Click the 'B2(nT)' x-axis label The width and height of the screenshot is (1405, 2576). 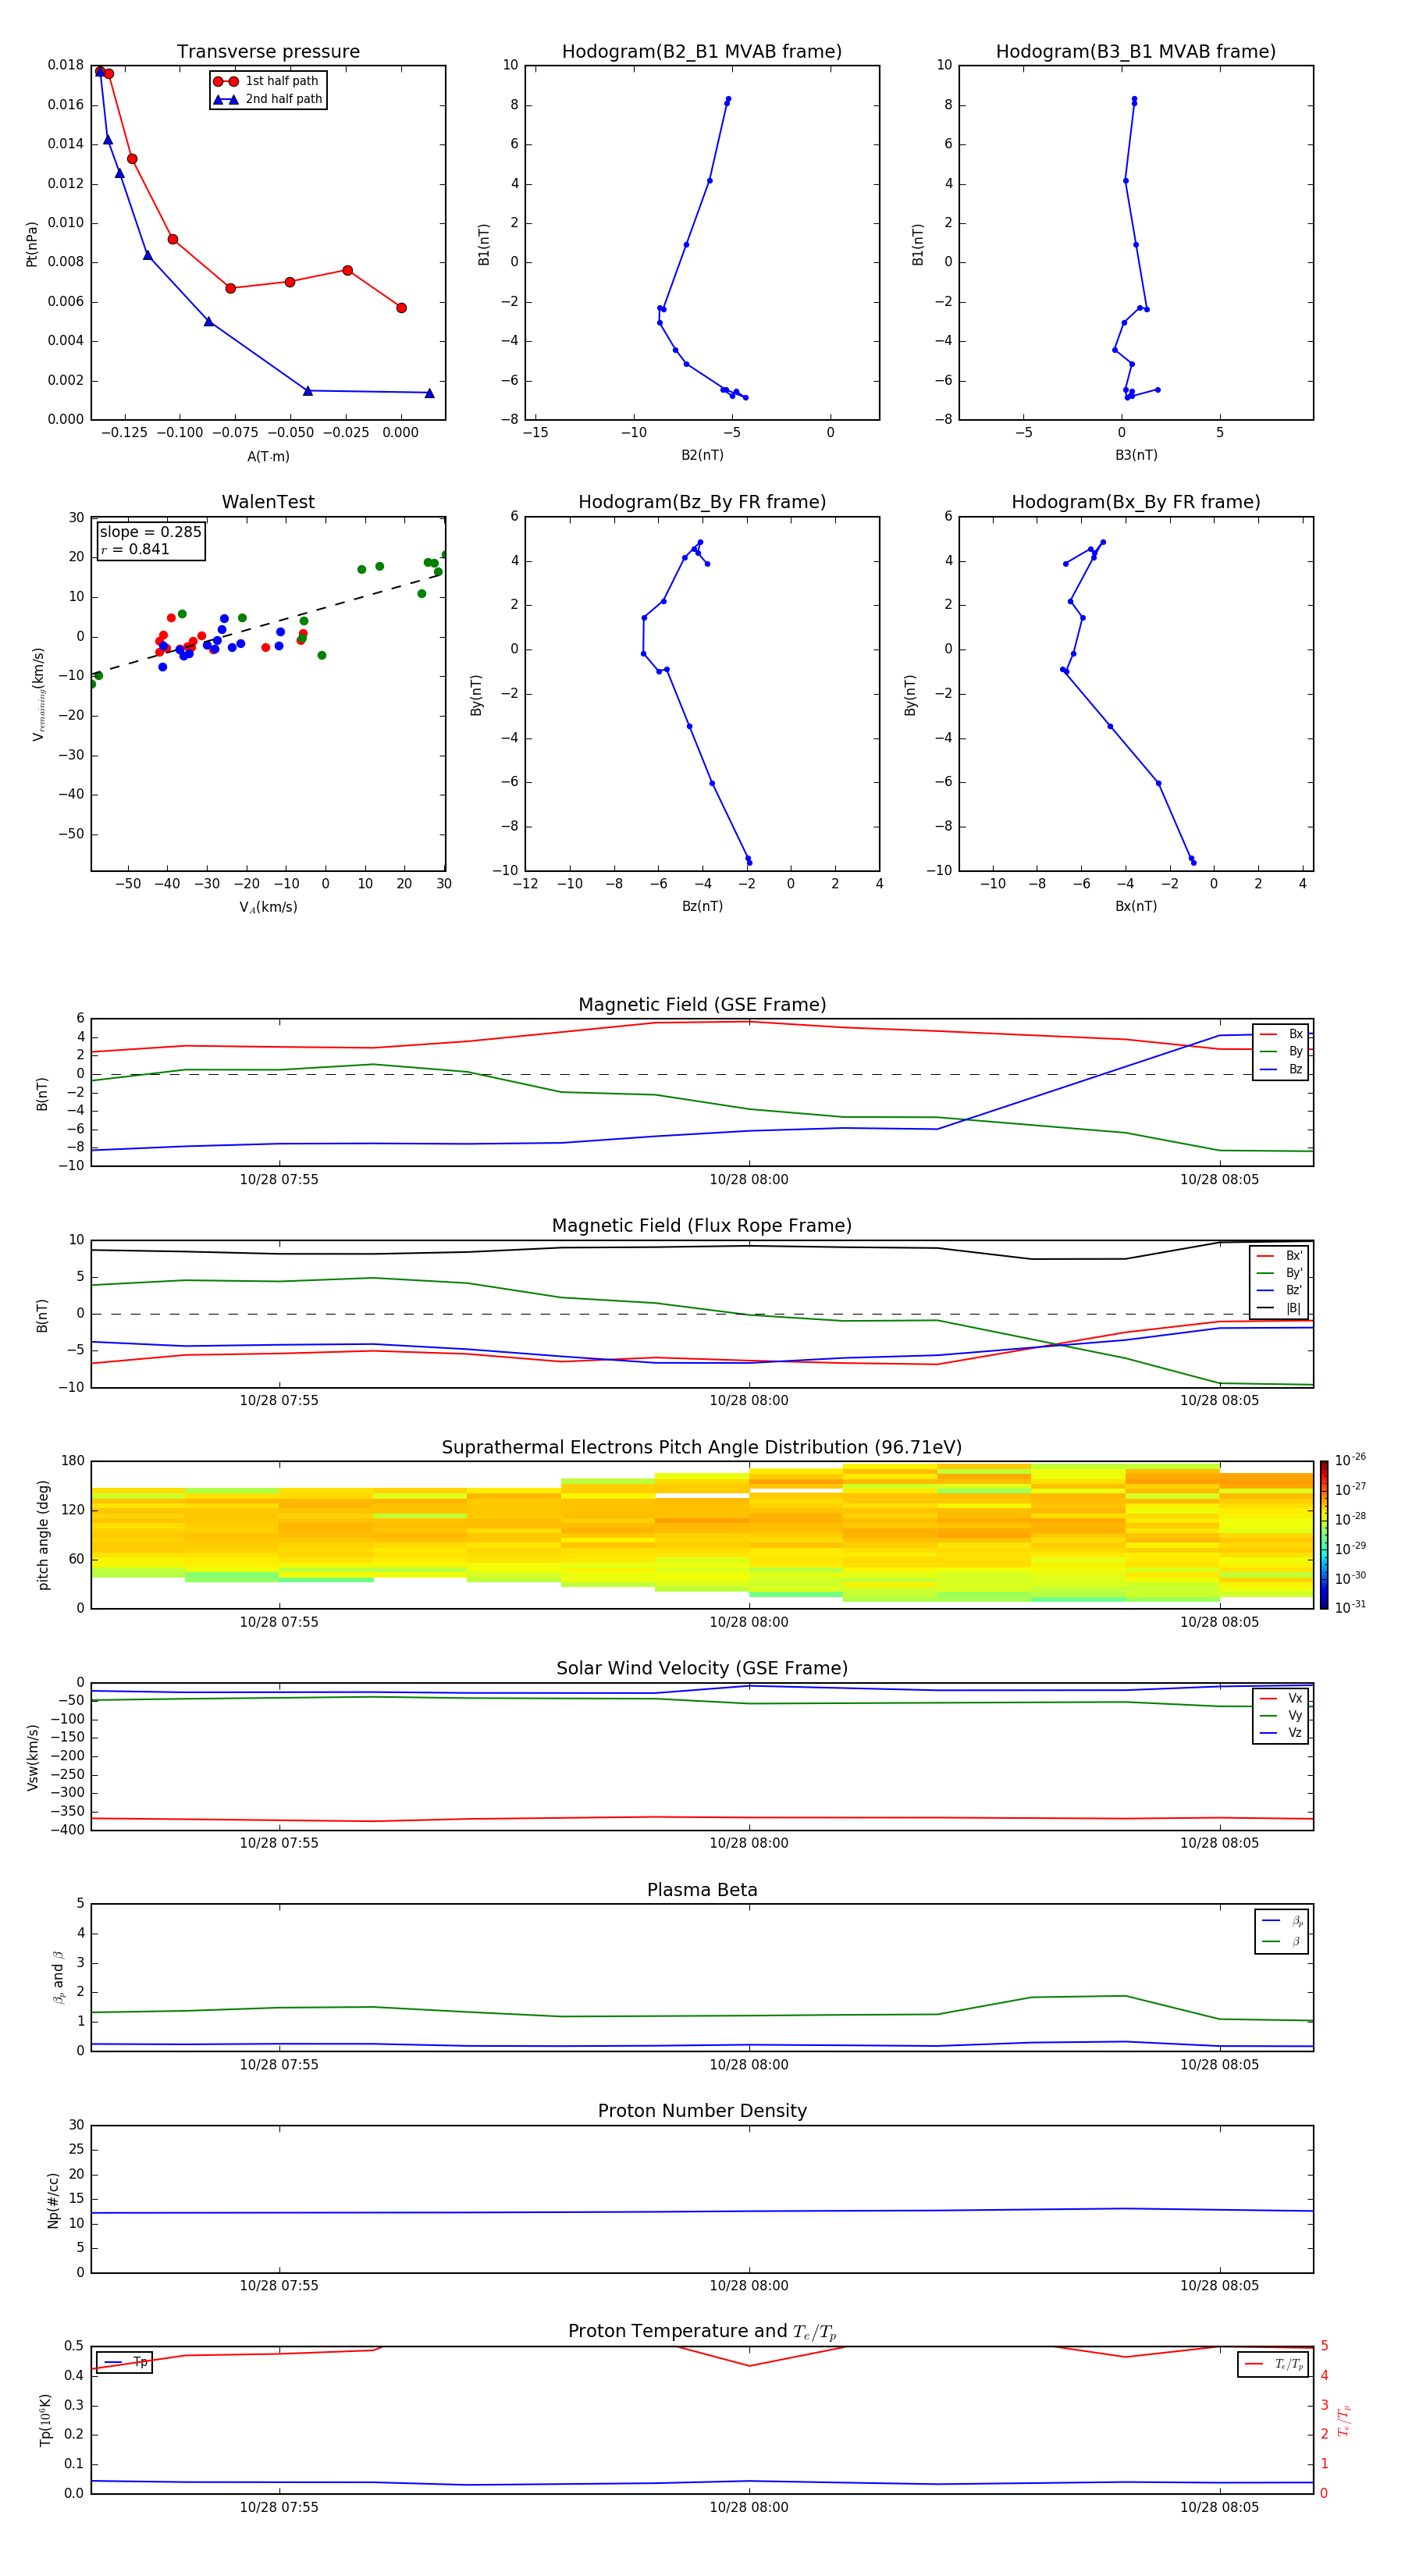(x=702, y=455)
